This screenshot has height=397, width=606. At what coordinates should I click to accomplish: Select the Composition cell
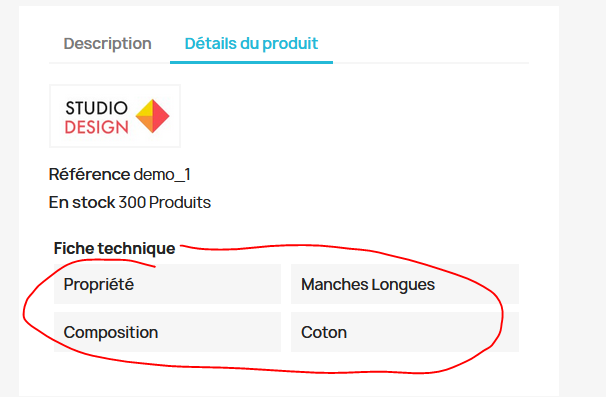[167, 332]
